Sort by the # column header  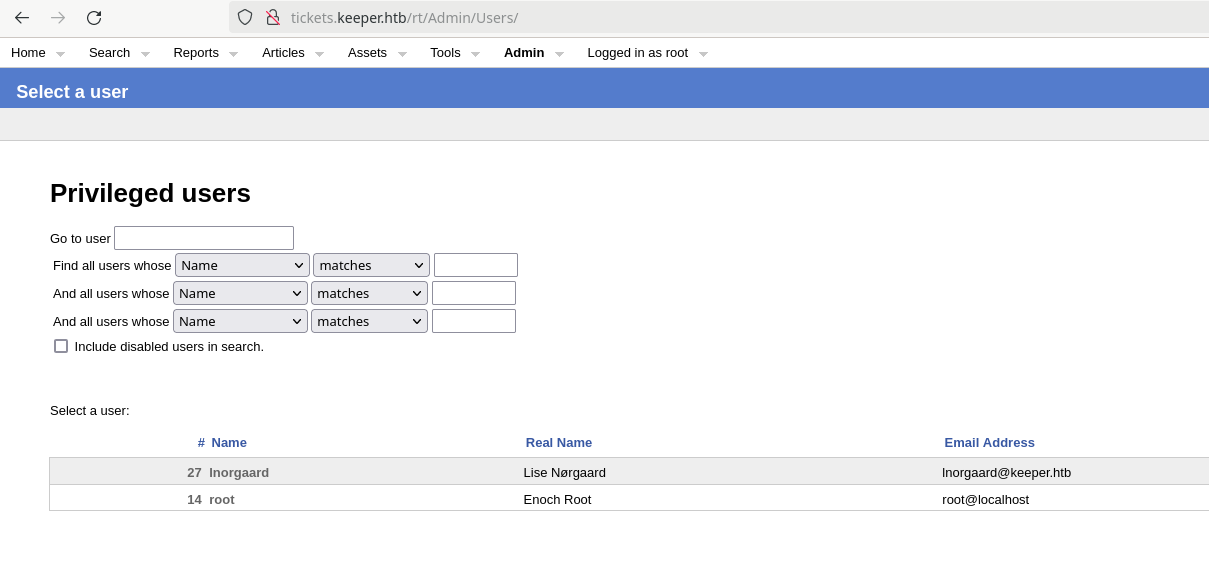pos(201,442)
